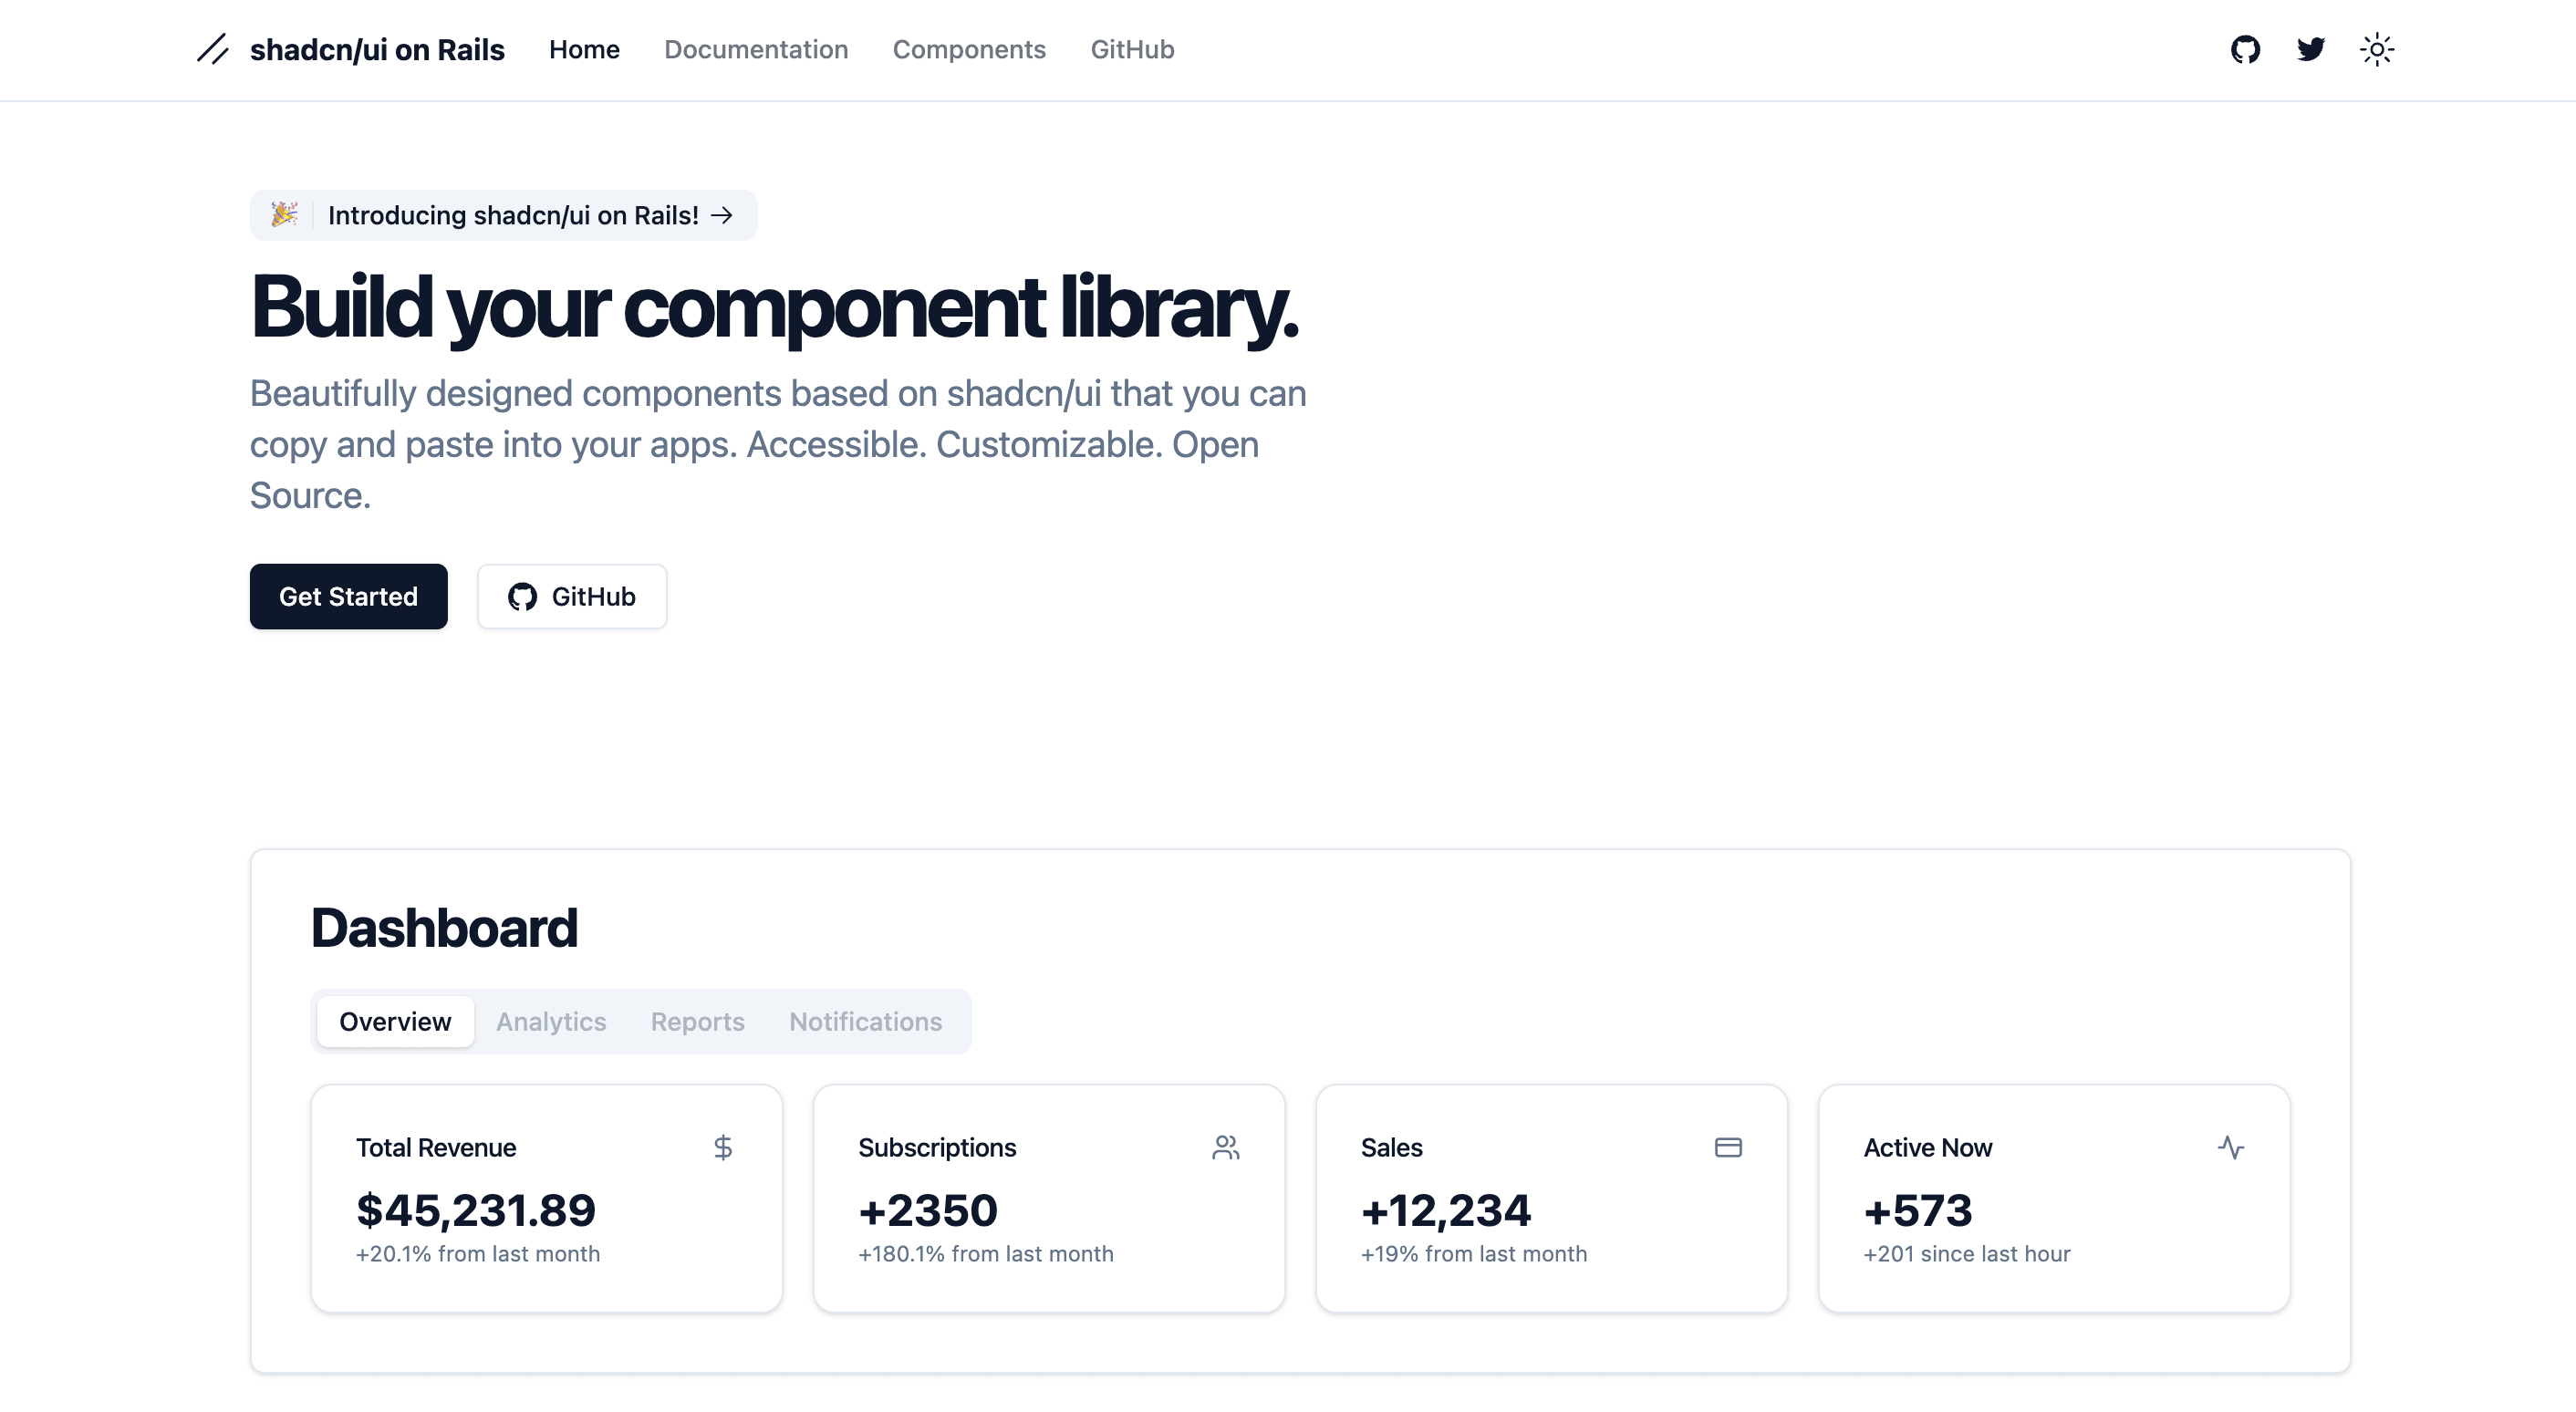This screenshot has height=1412, width=2576.
Task: Click the +2350 subscriptions value
Action: pyautogui.click(x=928, y=1210)
